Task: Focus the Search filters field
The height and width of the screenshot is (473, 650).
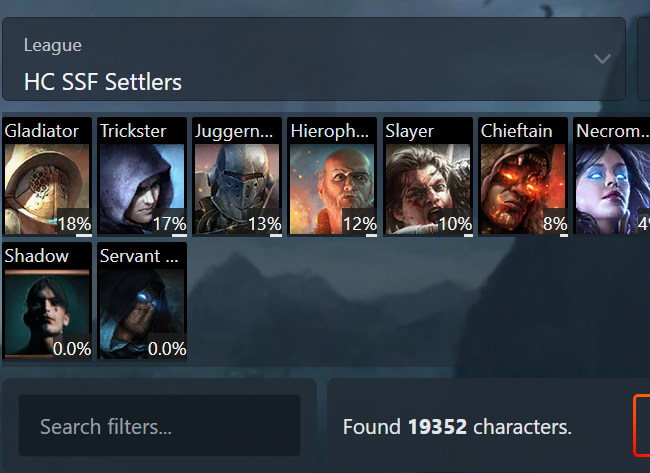Action: 159,426
